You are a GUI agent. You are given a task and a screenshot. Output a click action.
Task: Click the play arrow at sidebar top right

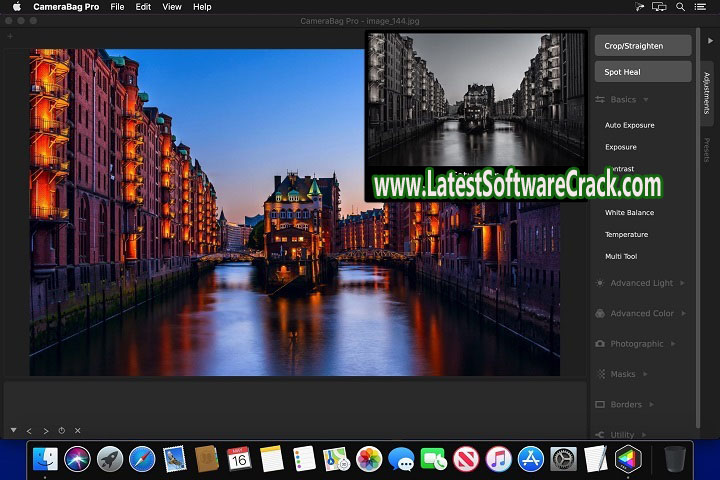click(710, 40)
